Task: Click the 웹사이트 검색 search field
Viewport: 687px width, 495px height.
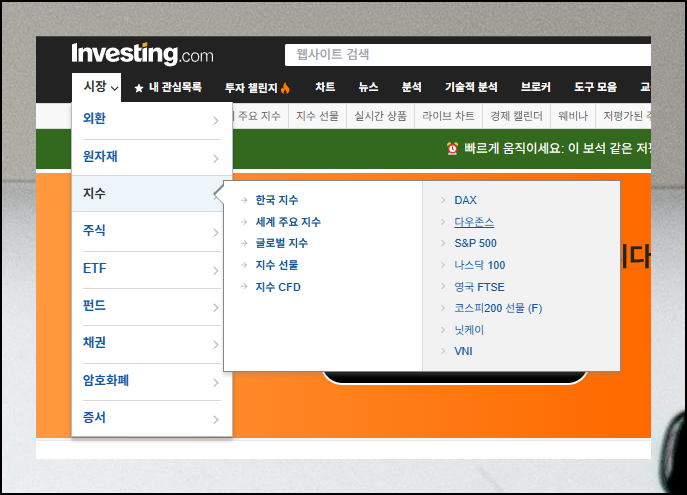Action: point(467,55)
